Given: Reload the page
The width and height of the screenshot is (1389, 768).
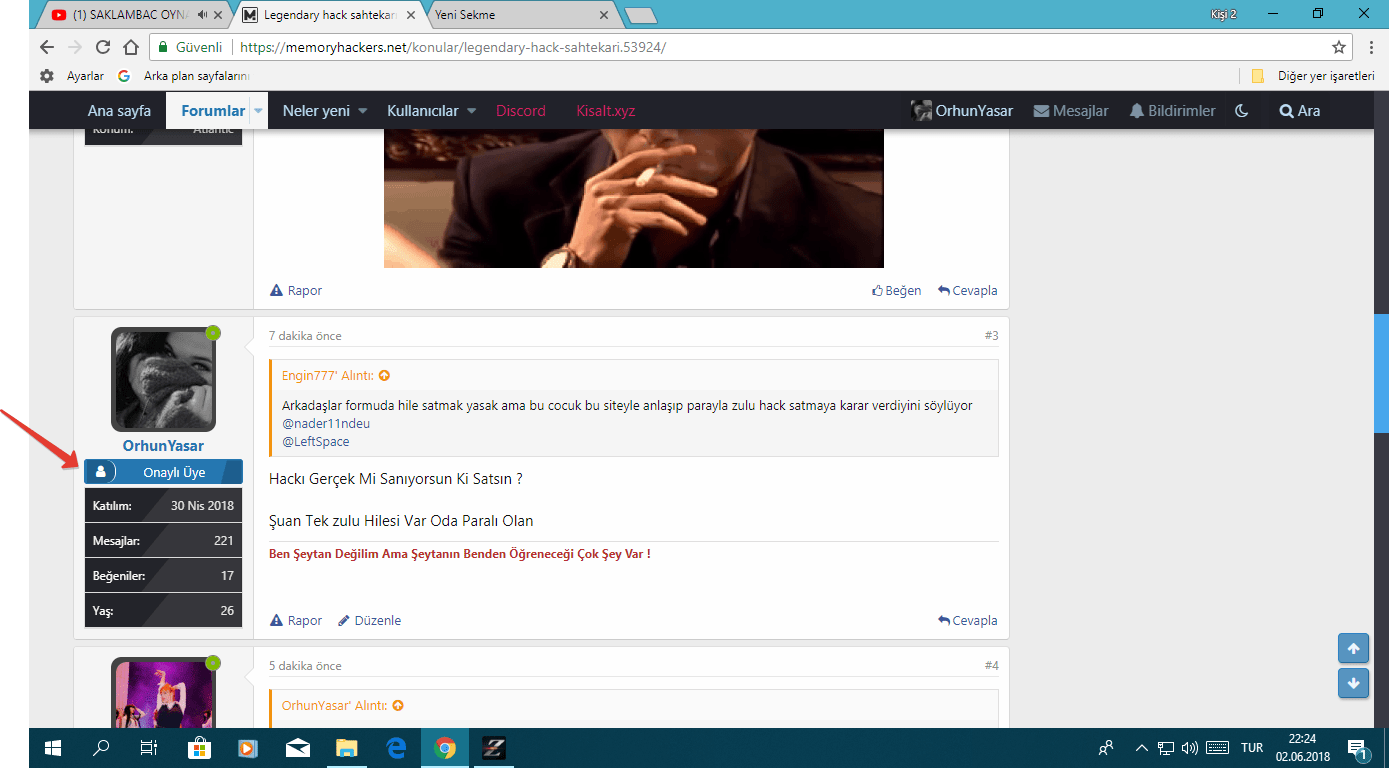Looking at the screenshot, I should 103,47.
